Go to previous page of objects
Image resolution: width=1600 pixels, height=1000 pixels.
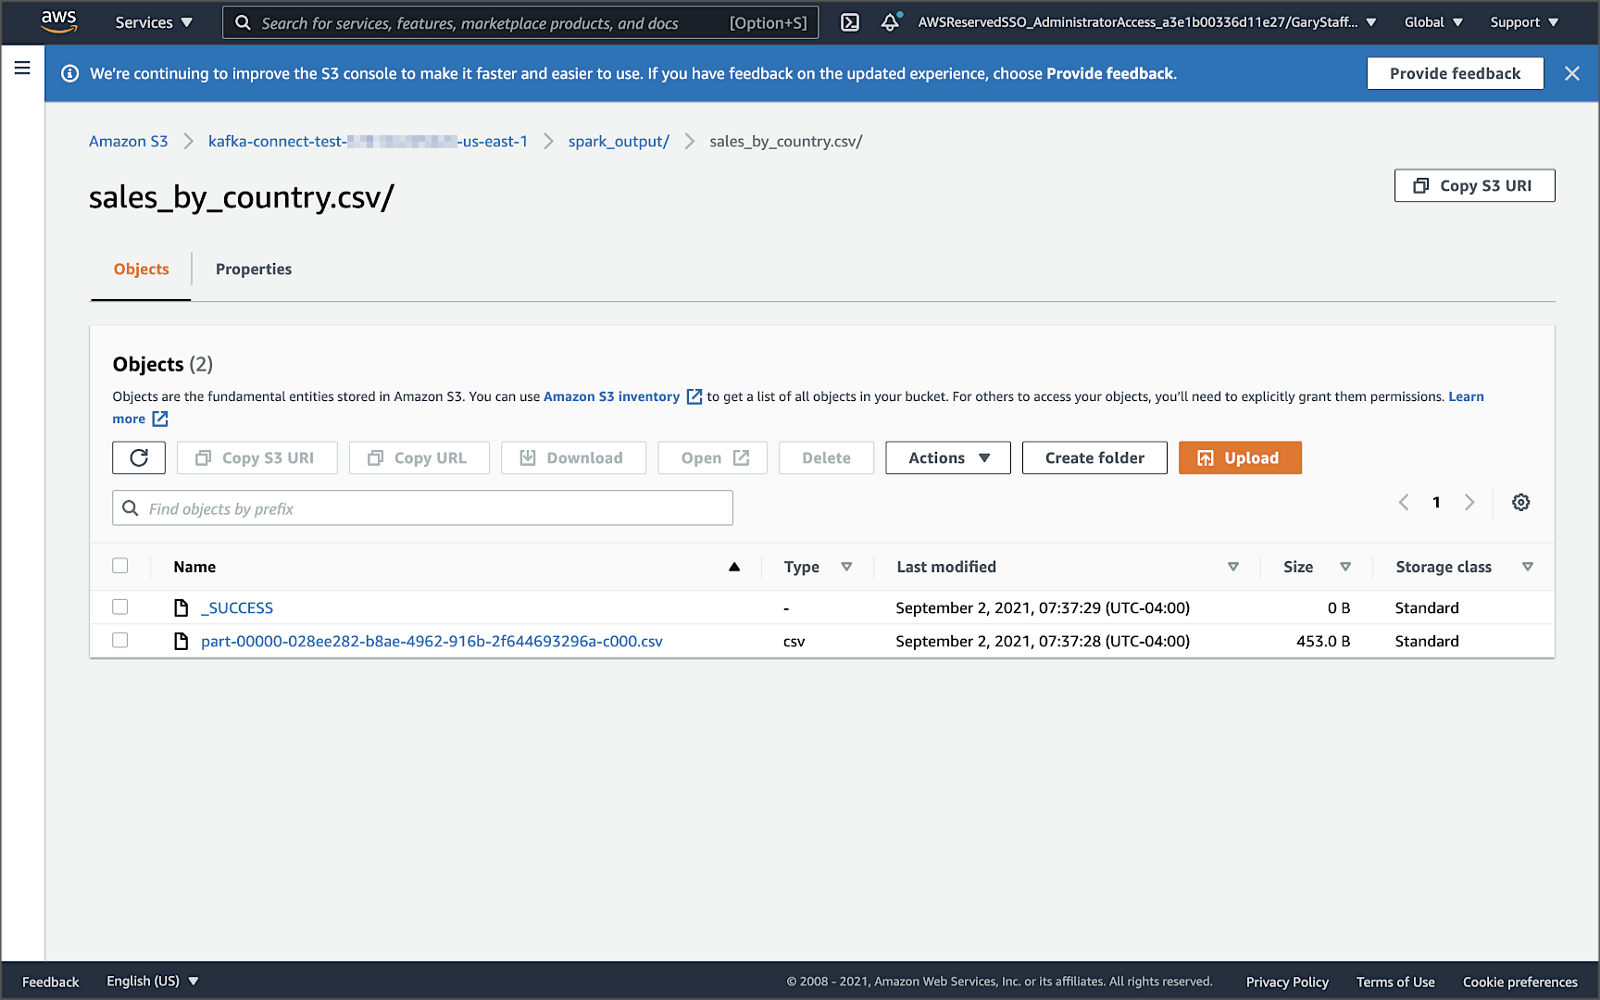pyautogui.click(x=1403, y=502)
